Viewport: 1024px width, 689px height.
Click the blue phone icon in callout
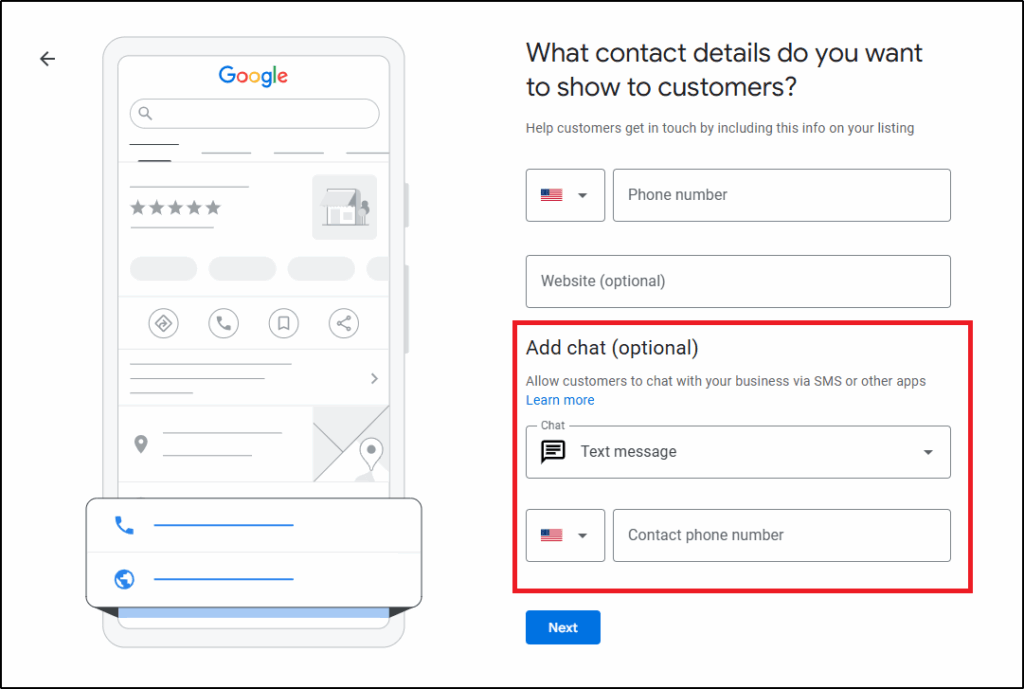124,525
